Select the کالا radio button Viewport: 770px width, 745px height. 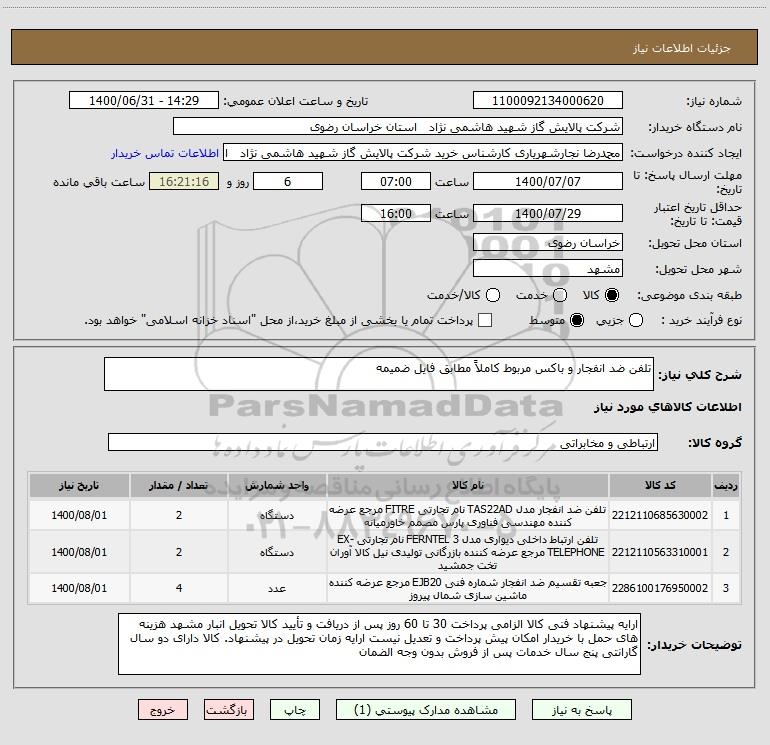point(612,295)
